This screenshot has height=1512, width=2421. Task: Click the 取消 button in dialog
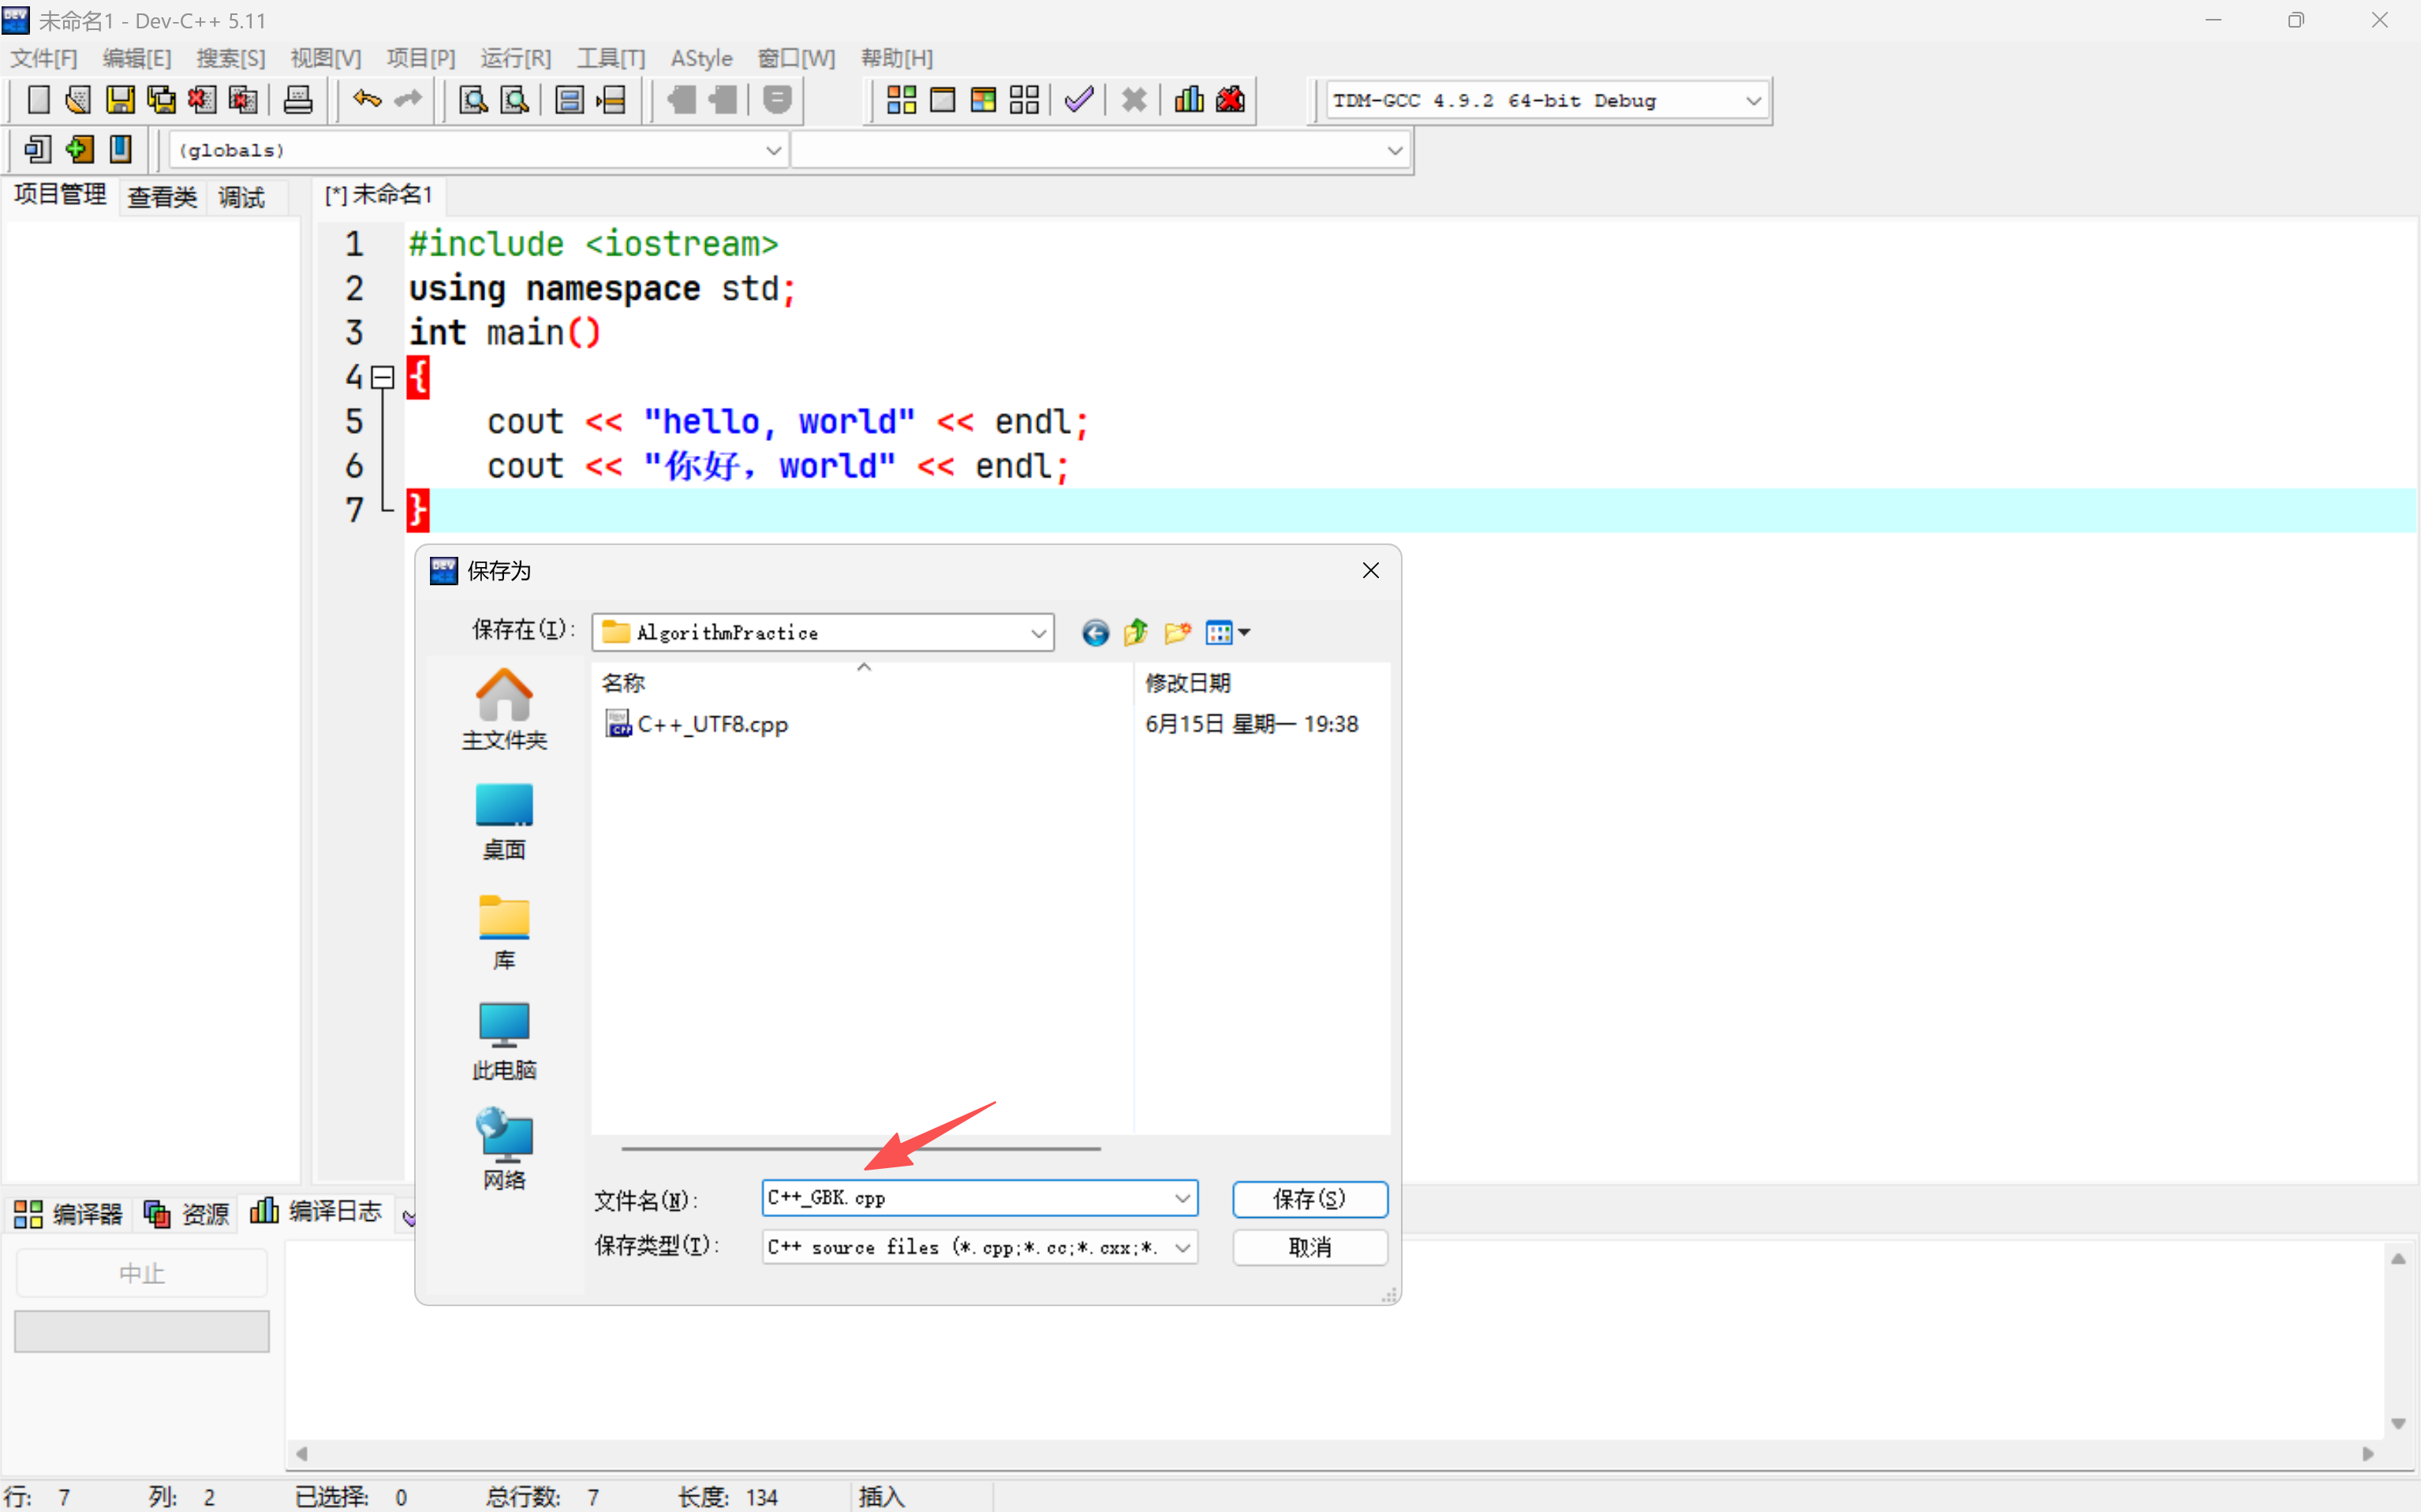[x=1309, y=1247]
